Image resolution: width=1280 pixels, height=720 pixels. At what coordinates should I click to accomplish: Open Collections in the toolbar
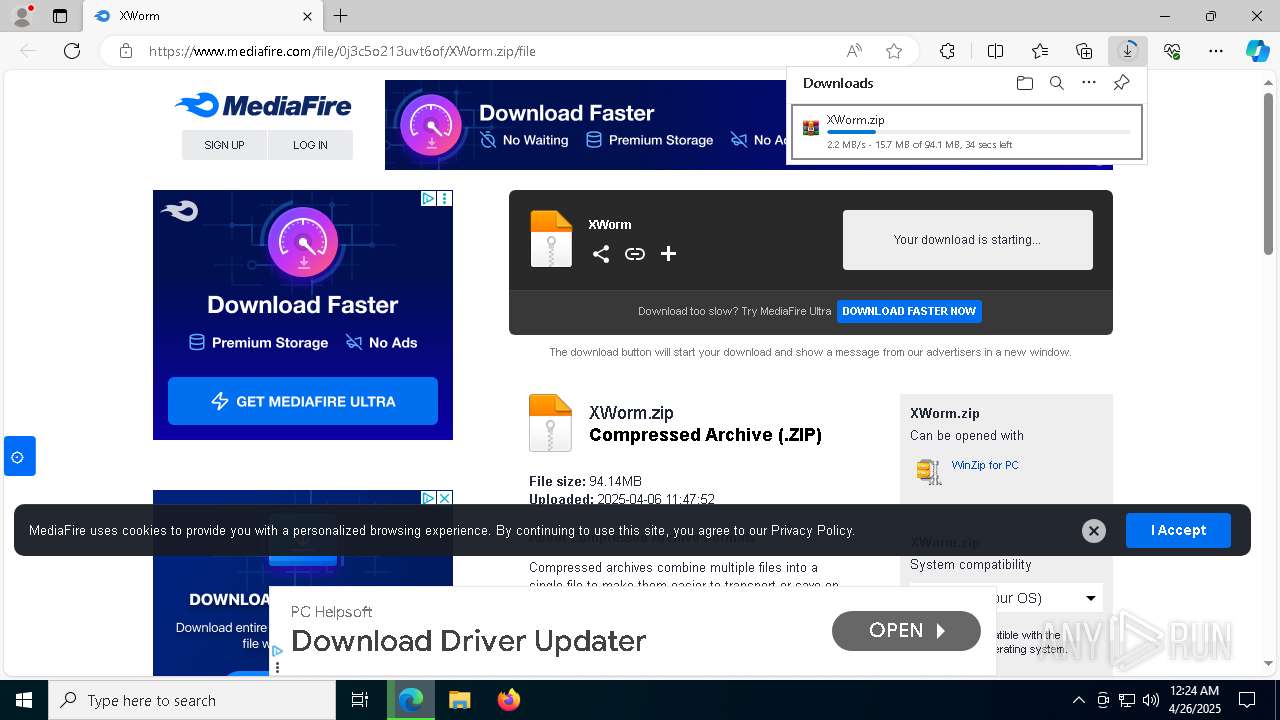1084,51
